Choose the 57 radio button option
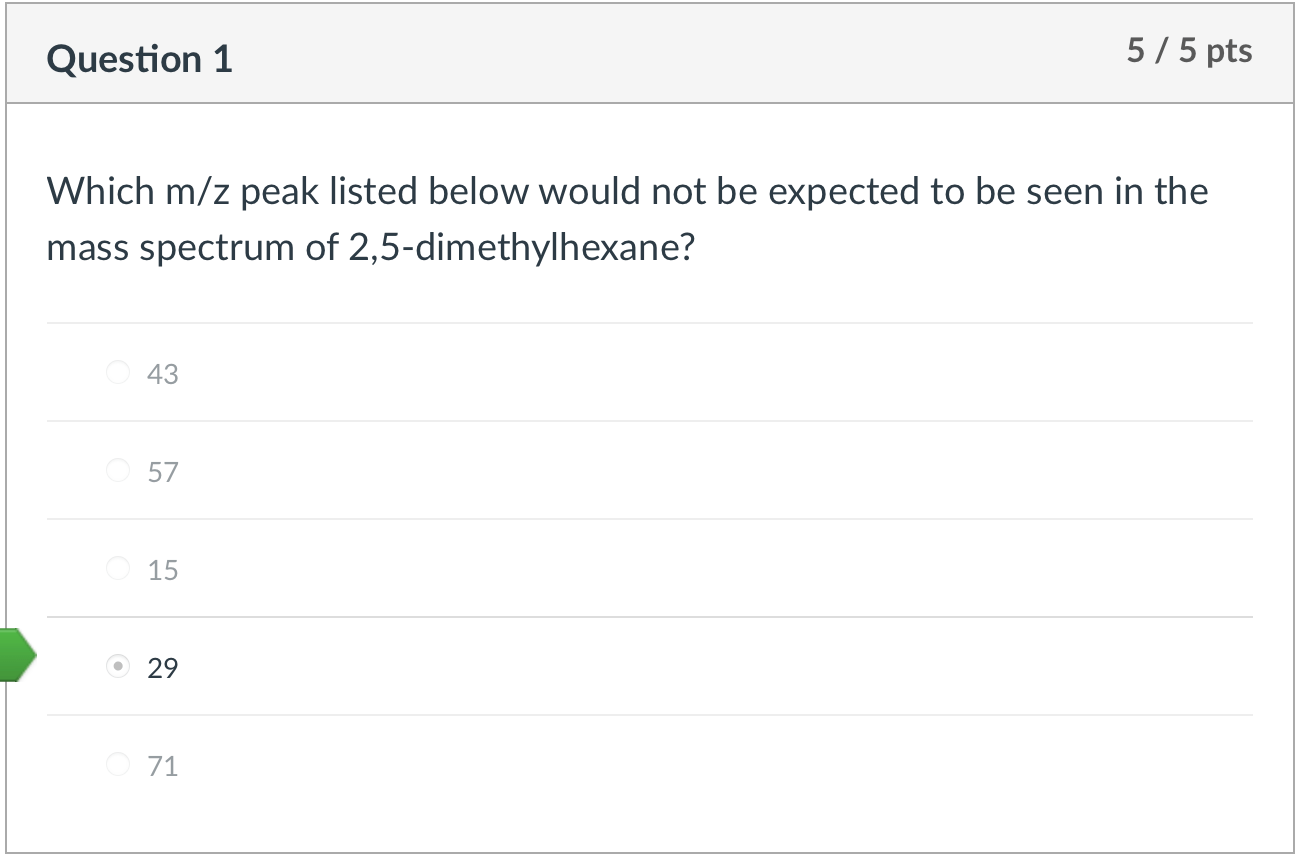This screenshot has height=858, width=1304. click(x=118, y=471)
